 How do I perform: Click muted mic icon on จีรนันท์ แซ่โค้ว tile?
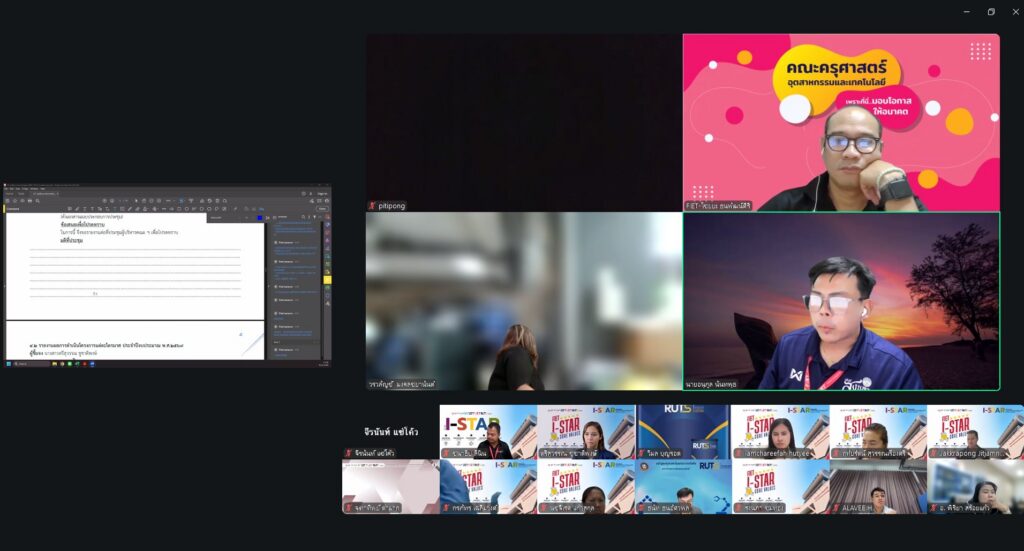coord(347,453)
